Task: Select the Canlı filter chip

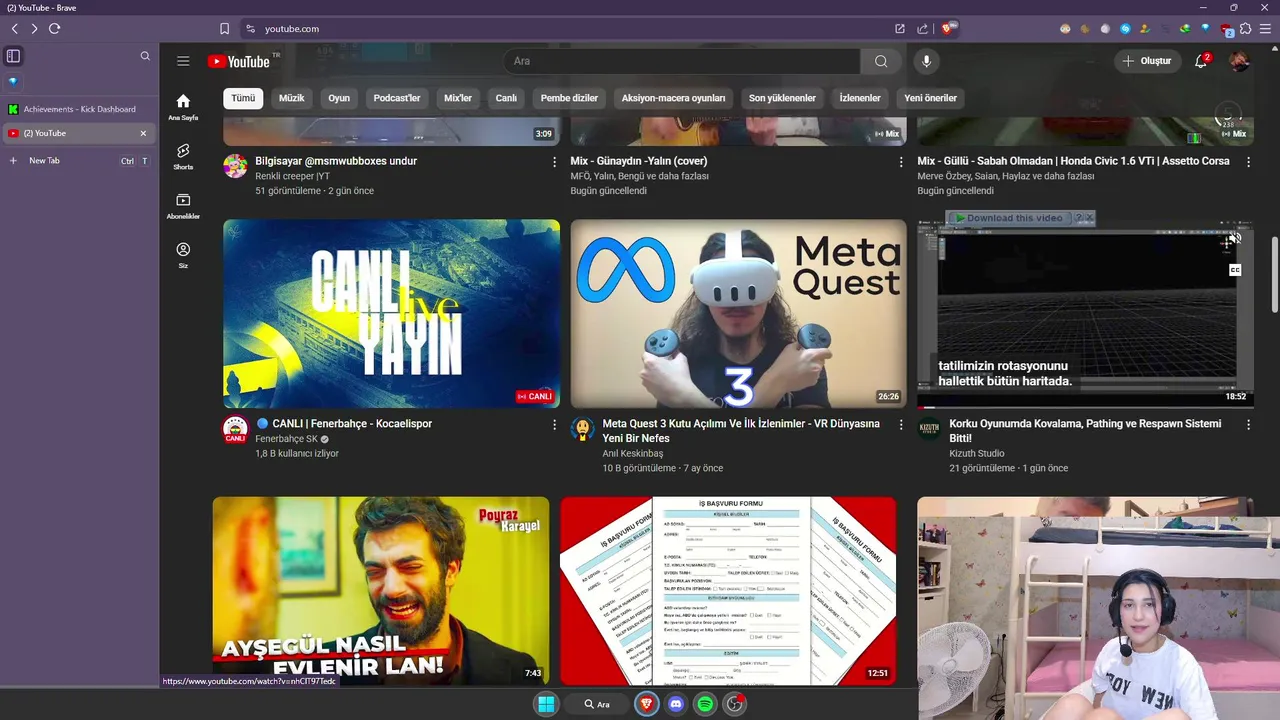Action: pos(506,98)
